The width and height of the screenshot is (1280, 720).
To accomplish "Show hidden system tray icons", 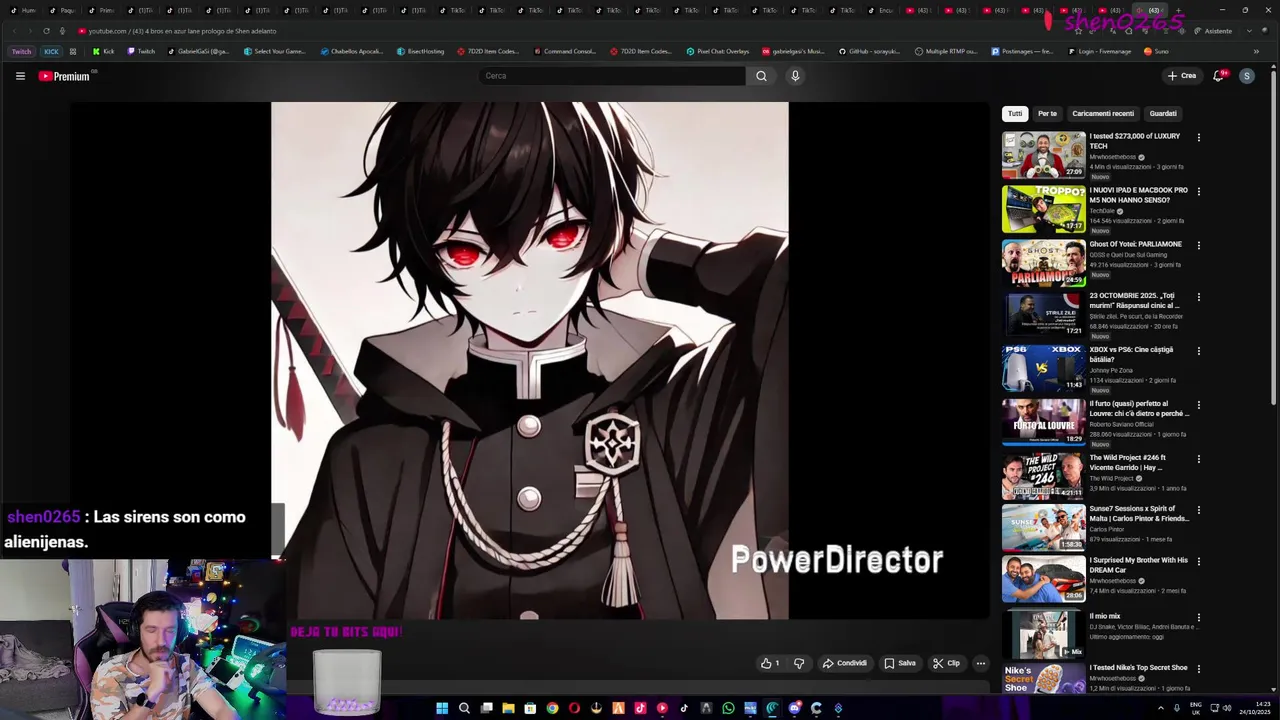I will pyautogui.click(x=1161, y=708).
